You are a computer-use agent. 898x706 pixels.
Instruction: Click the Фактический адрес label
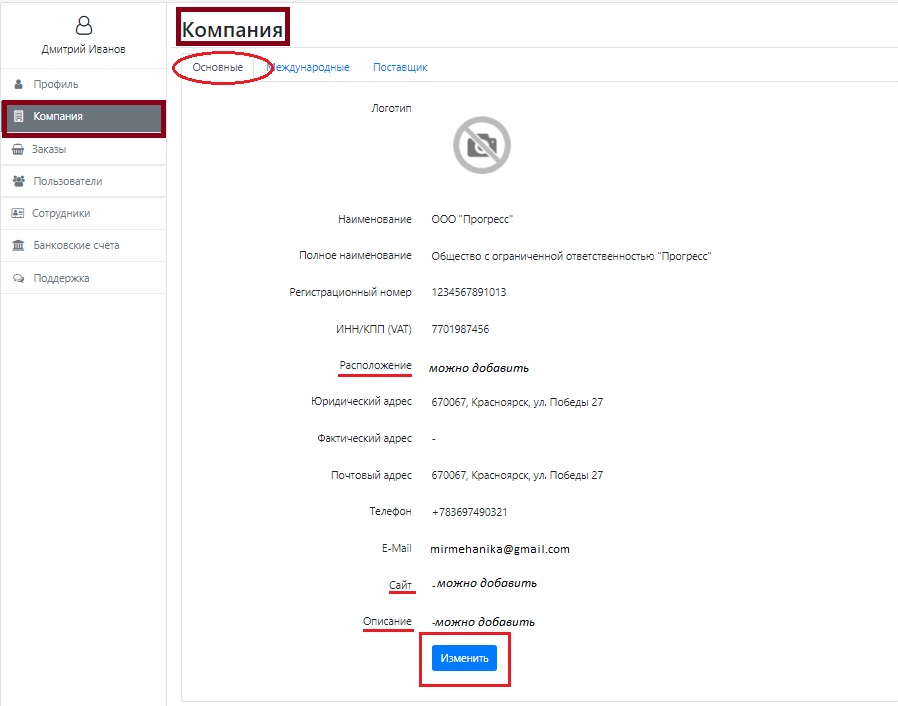[364, 439]
